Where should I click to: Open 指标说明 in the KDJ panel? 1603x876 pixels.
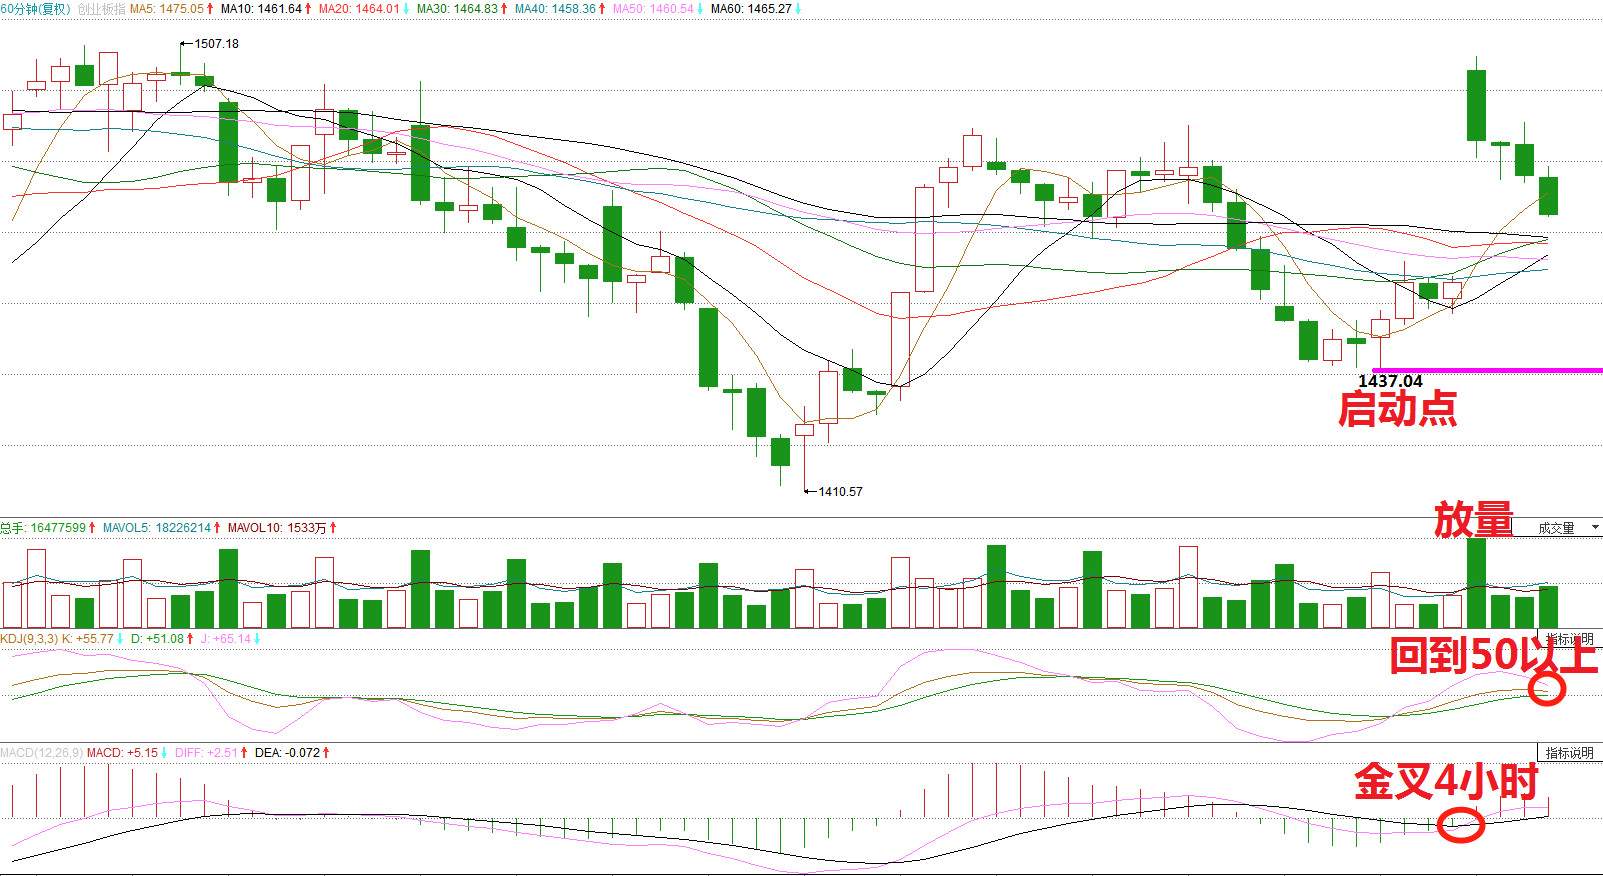click(x=1570, y=639)
